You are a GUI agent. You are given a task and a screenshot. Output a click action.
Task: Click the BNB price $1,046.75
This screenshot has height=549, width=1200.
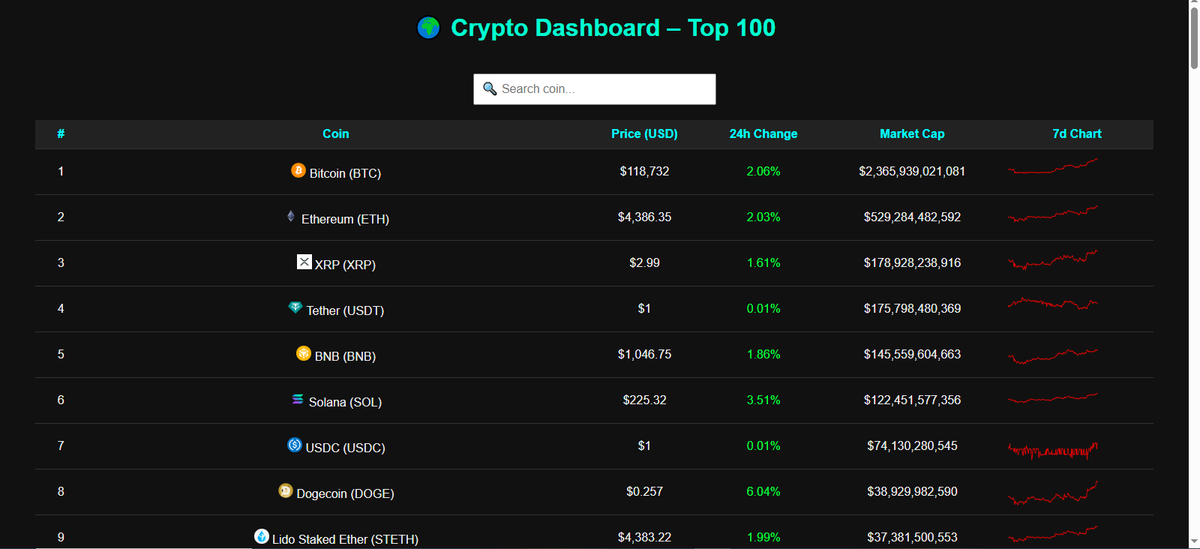coord(645,354)
